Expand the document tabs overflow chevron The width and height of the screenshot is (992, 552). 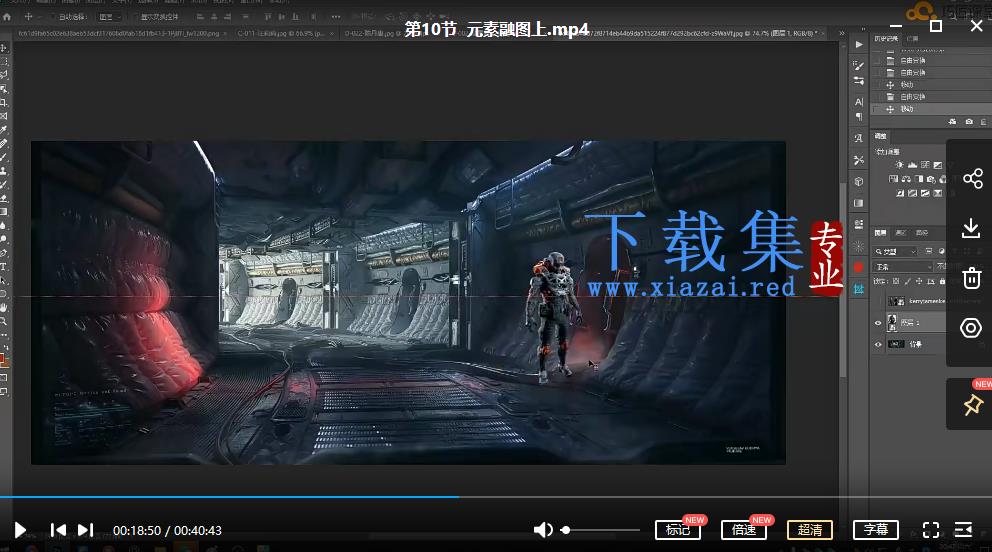coord(842,34)
